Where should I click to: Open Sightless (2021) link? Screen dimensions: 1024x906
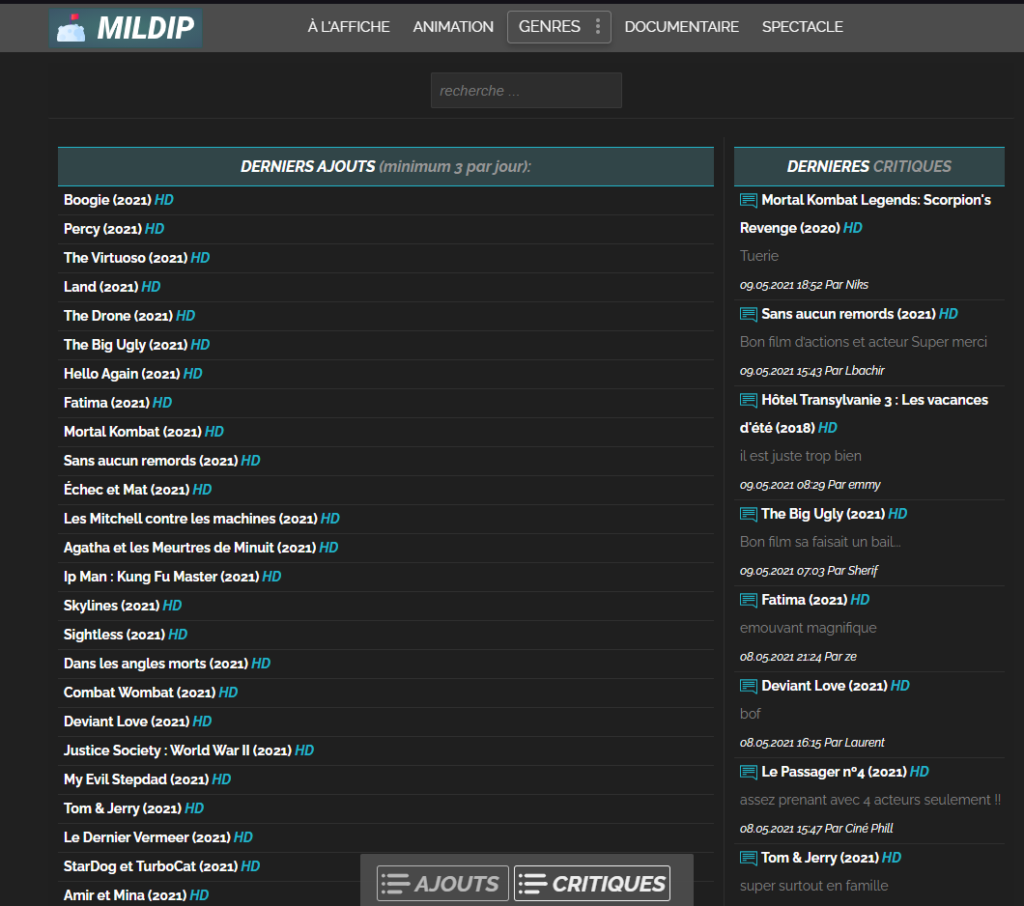125,634
